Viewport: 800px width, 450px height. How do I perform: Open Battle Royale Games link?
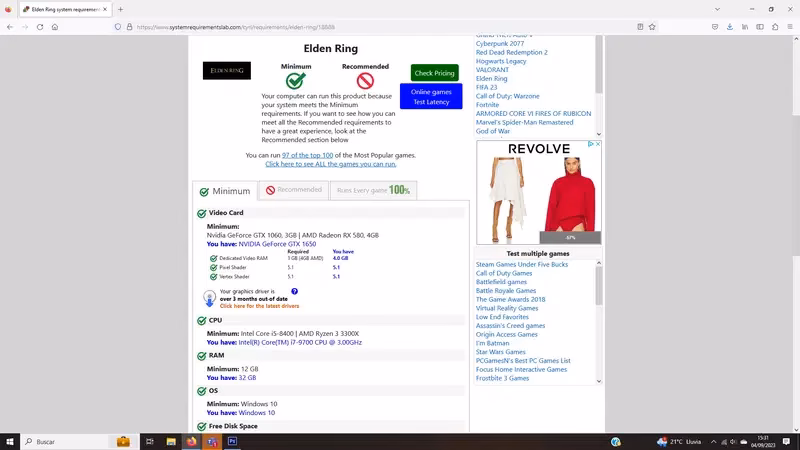(x=506, y=291)
